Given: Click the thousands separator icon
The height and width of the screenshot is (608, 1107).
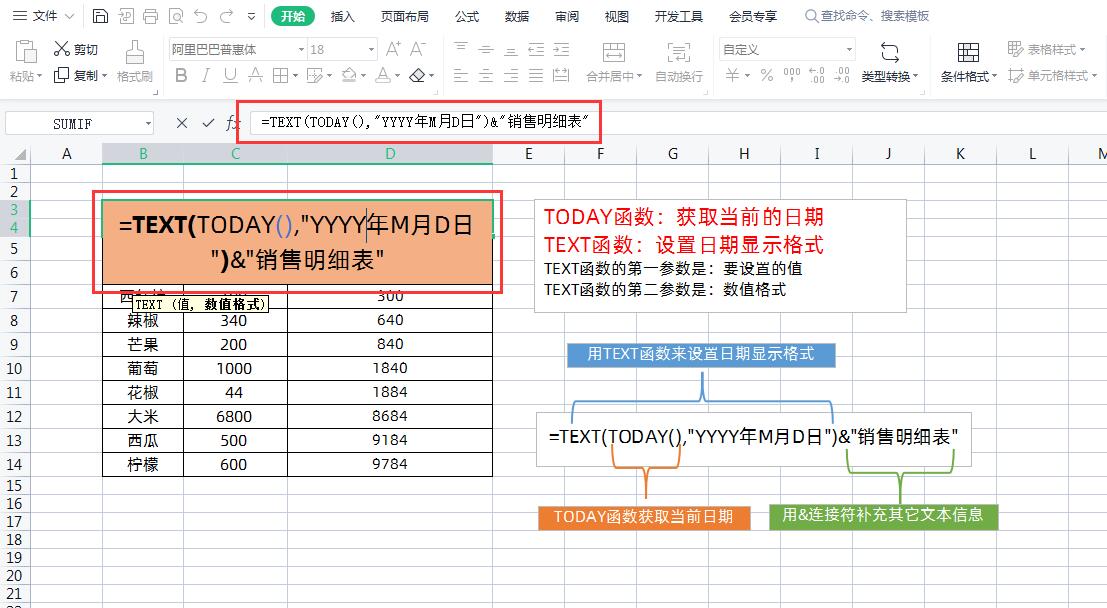Looking at the screenshot, I should [792, 76].
